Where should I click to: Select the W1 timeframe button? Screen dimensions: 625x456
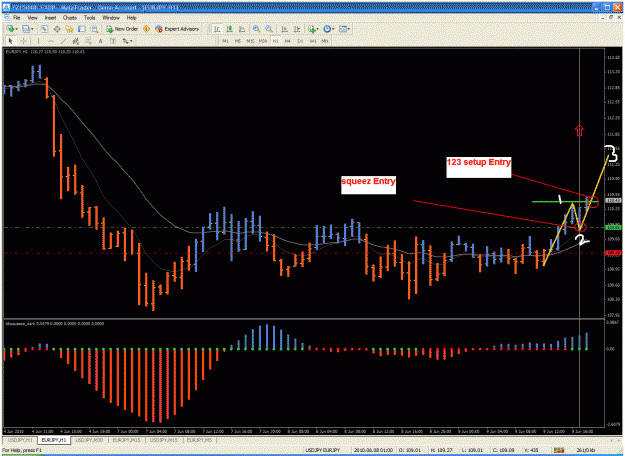[x=312, y=41]
